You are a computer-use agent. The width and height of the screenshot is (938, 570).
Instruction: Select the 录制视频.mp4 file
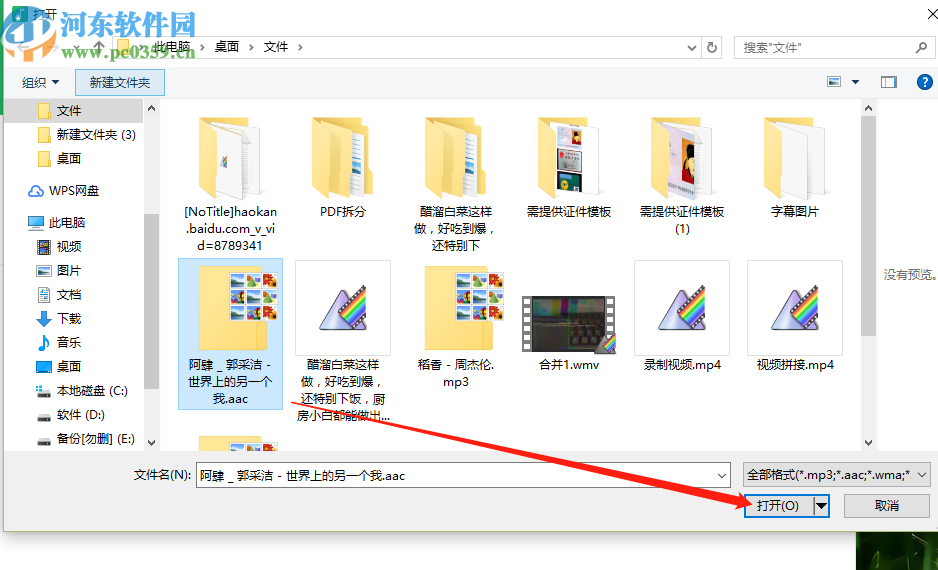682,317
